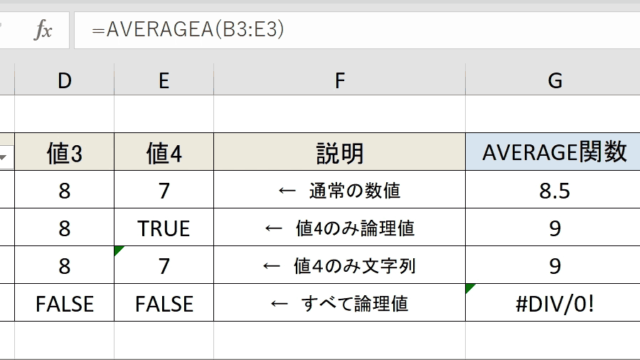Click green error indicator on #DIV/0! cell
Screen dimensions: 640x360
point(470,288)
